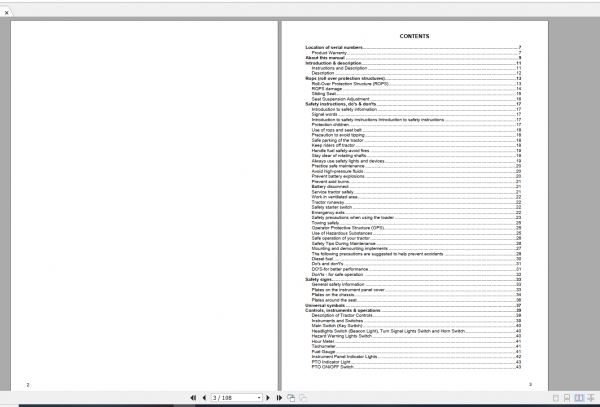Click 'Tractor runaway' entry
Image resolution: width=600 pixels, height=407 pixels.
pos(328,202)
